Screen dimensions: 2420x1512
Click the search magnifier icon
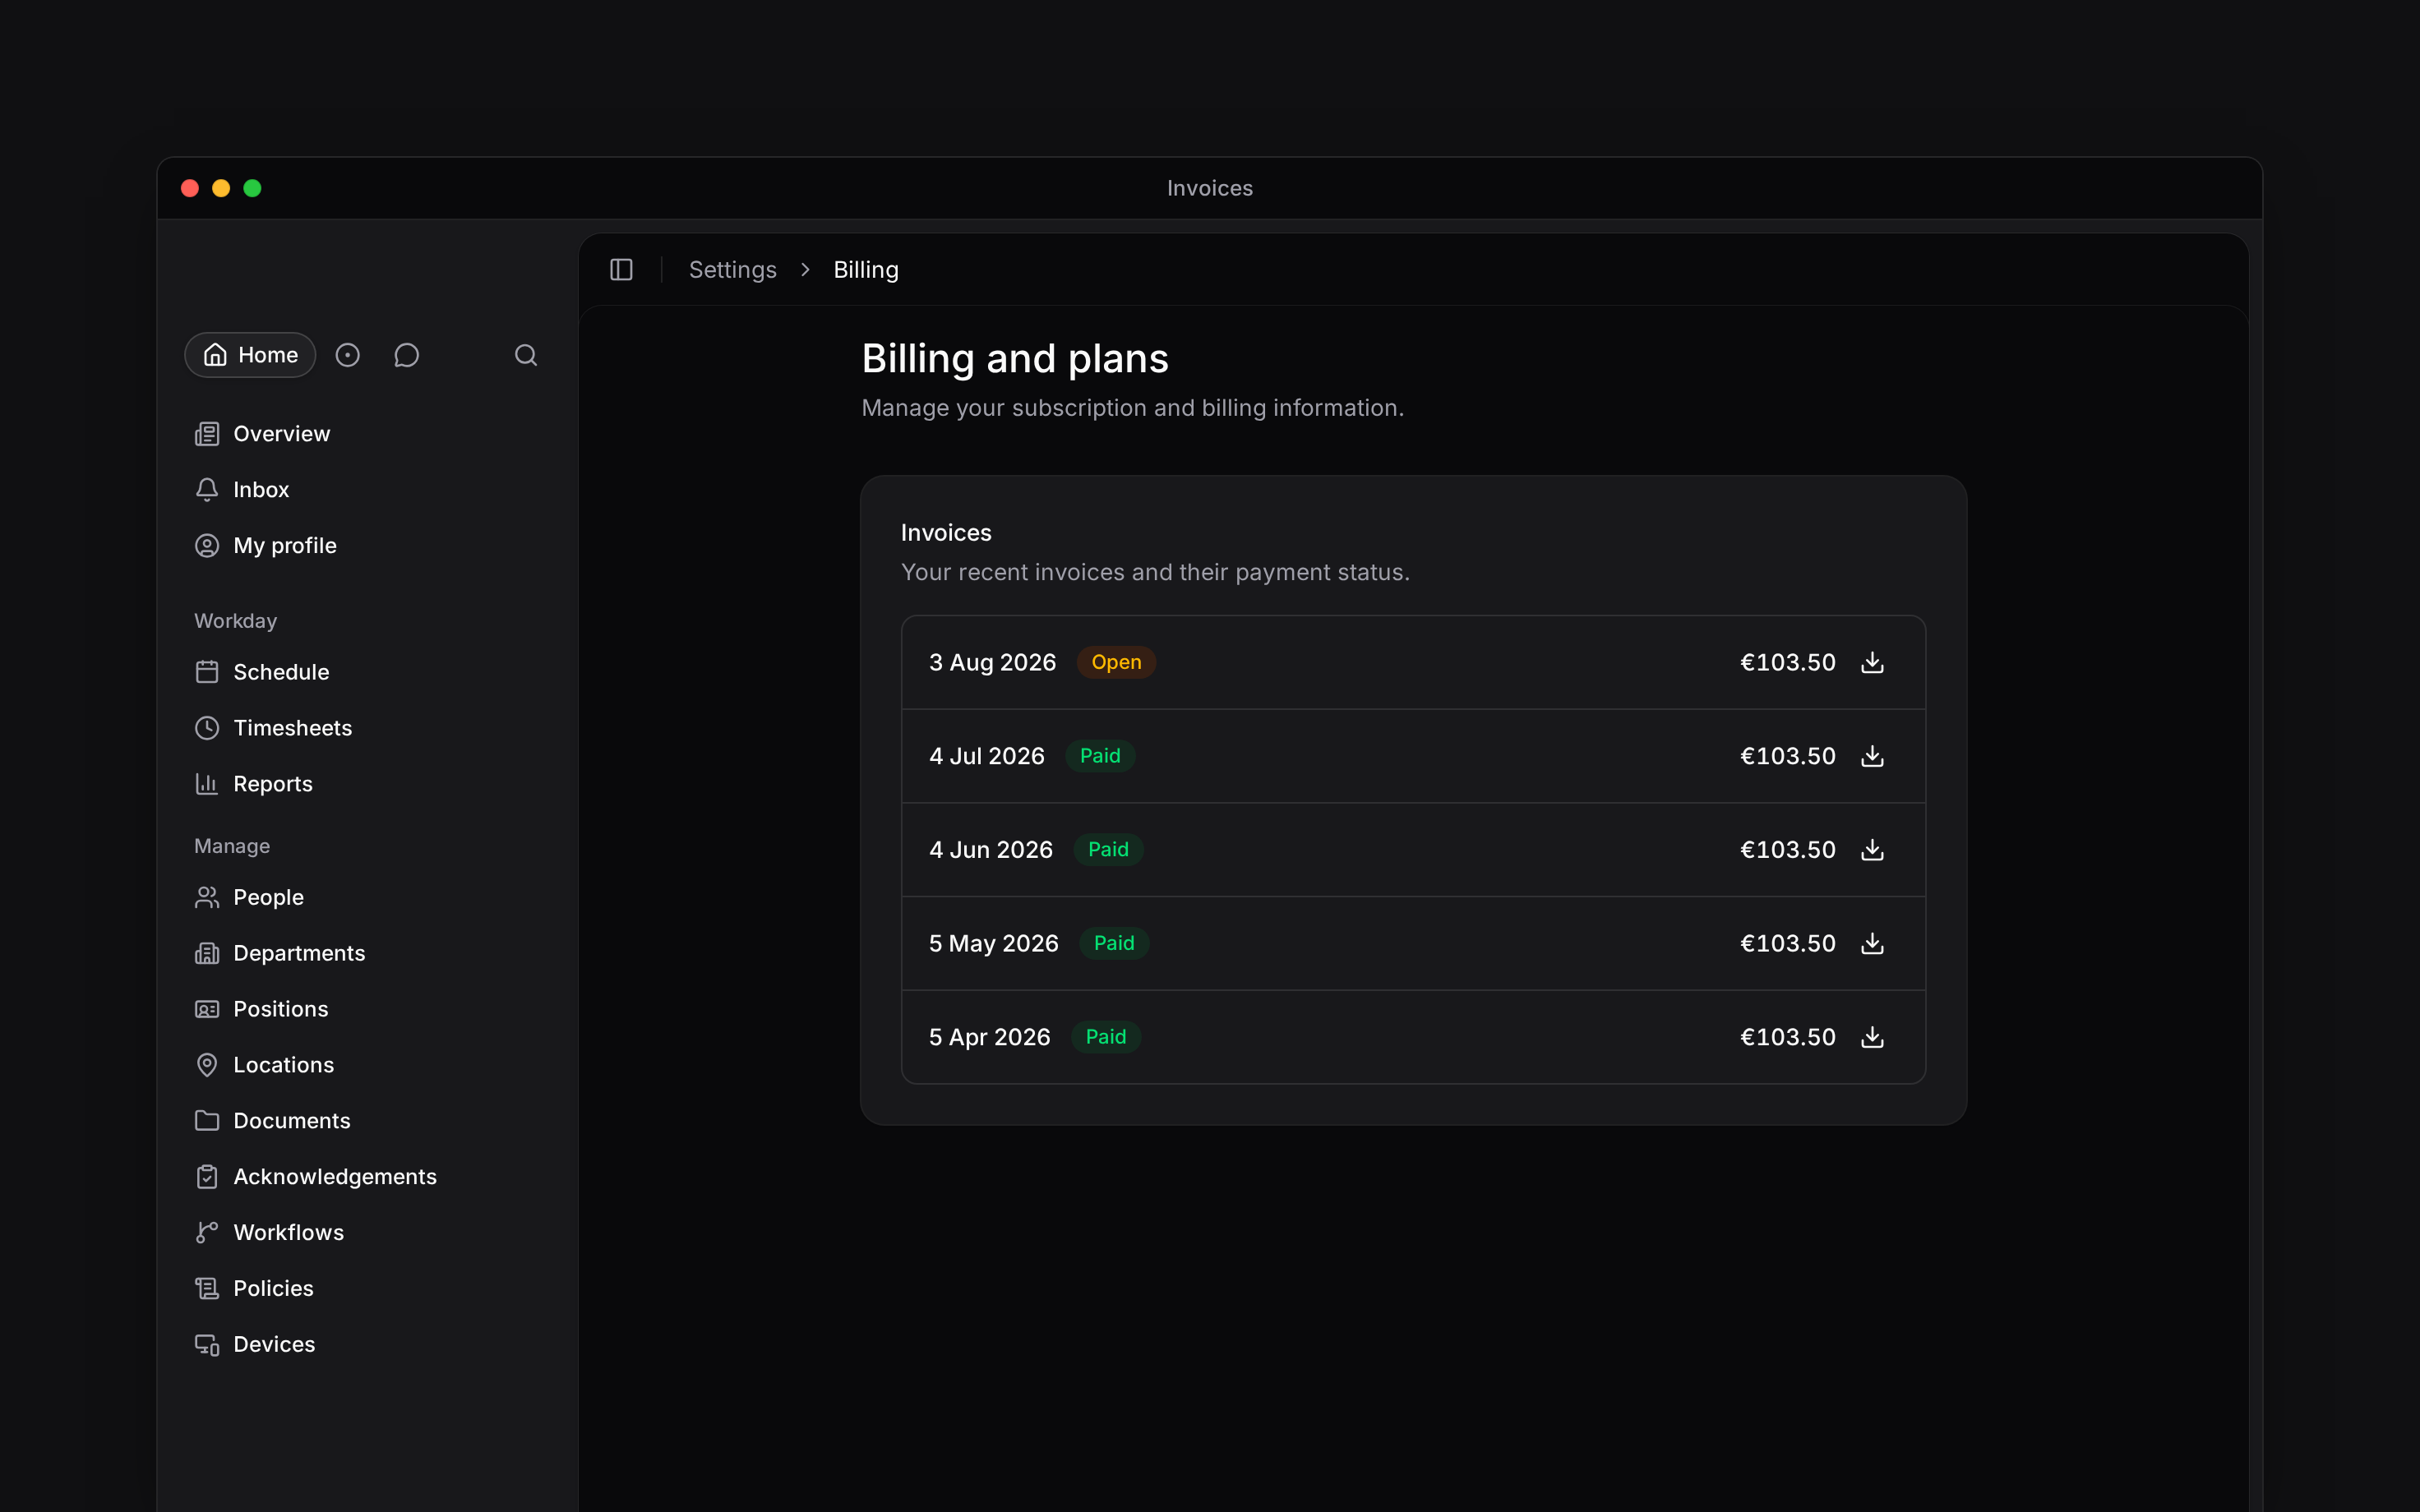[526, 355]
